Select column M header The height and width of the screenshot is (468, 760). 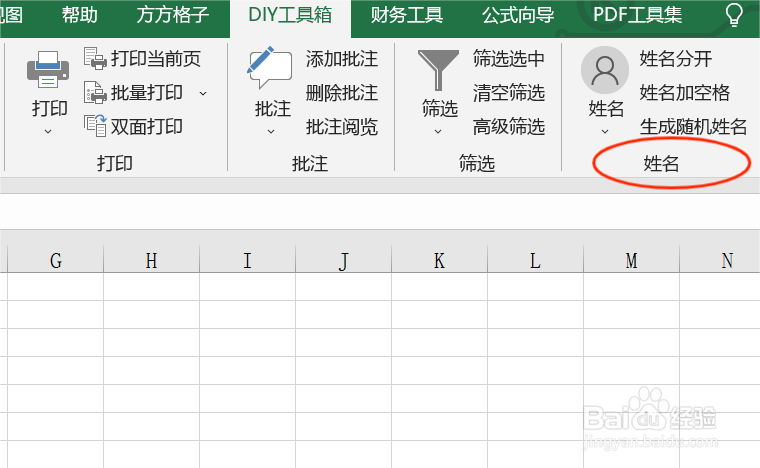(x=631, y=261)
